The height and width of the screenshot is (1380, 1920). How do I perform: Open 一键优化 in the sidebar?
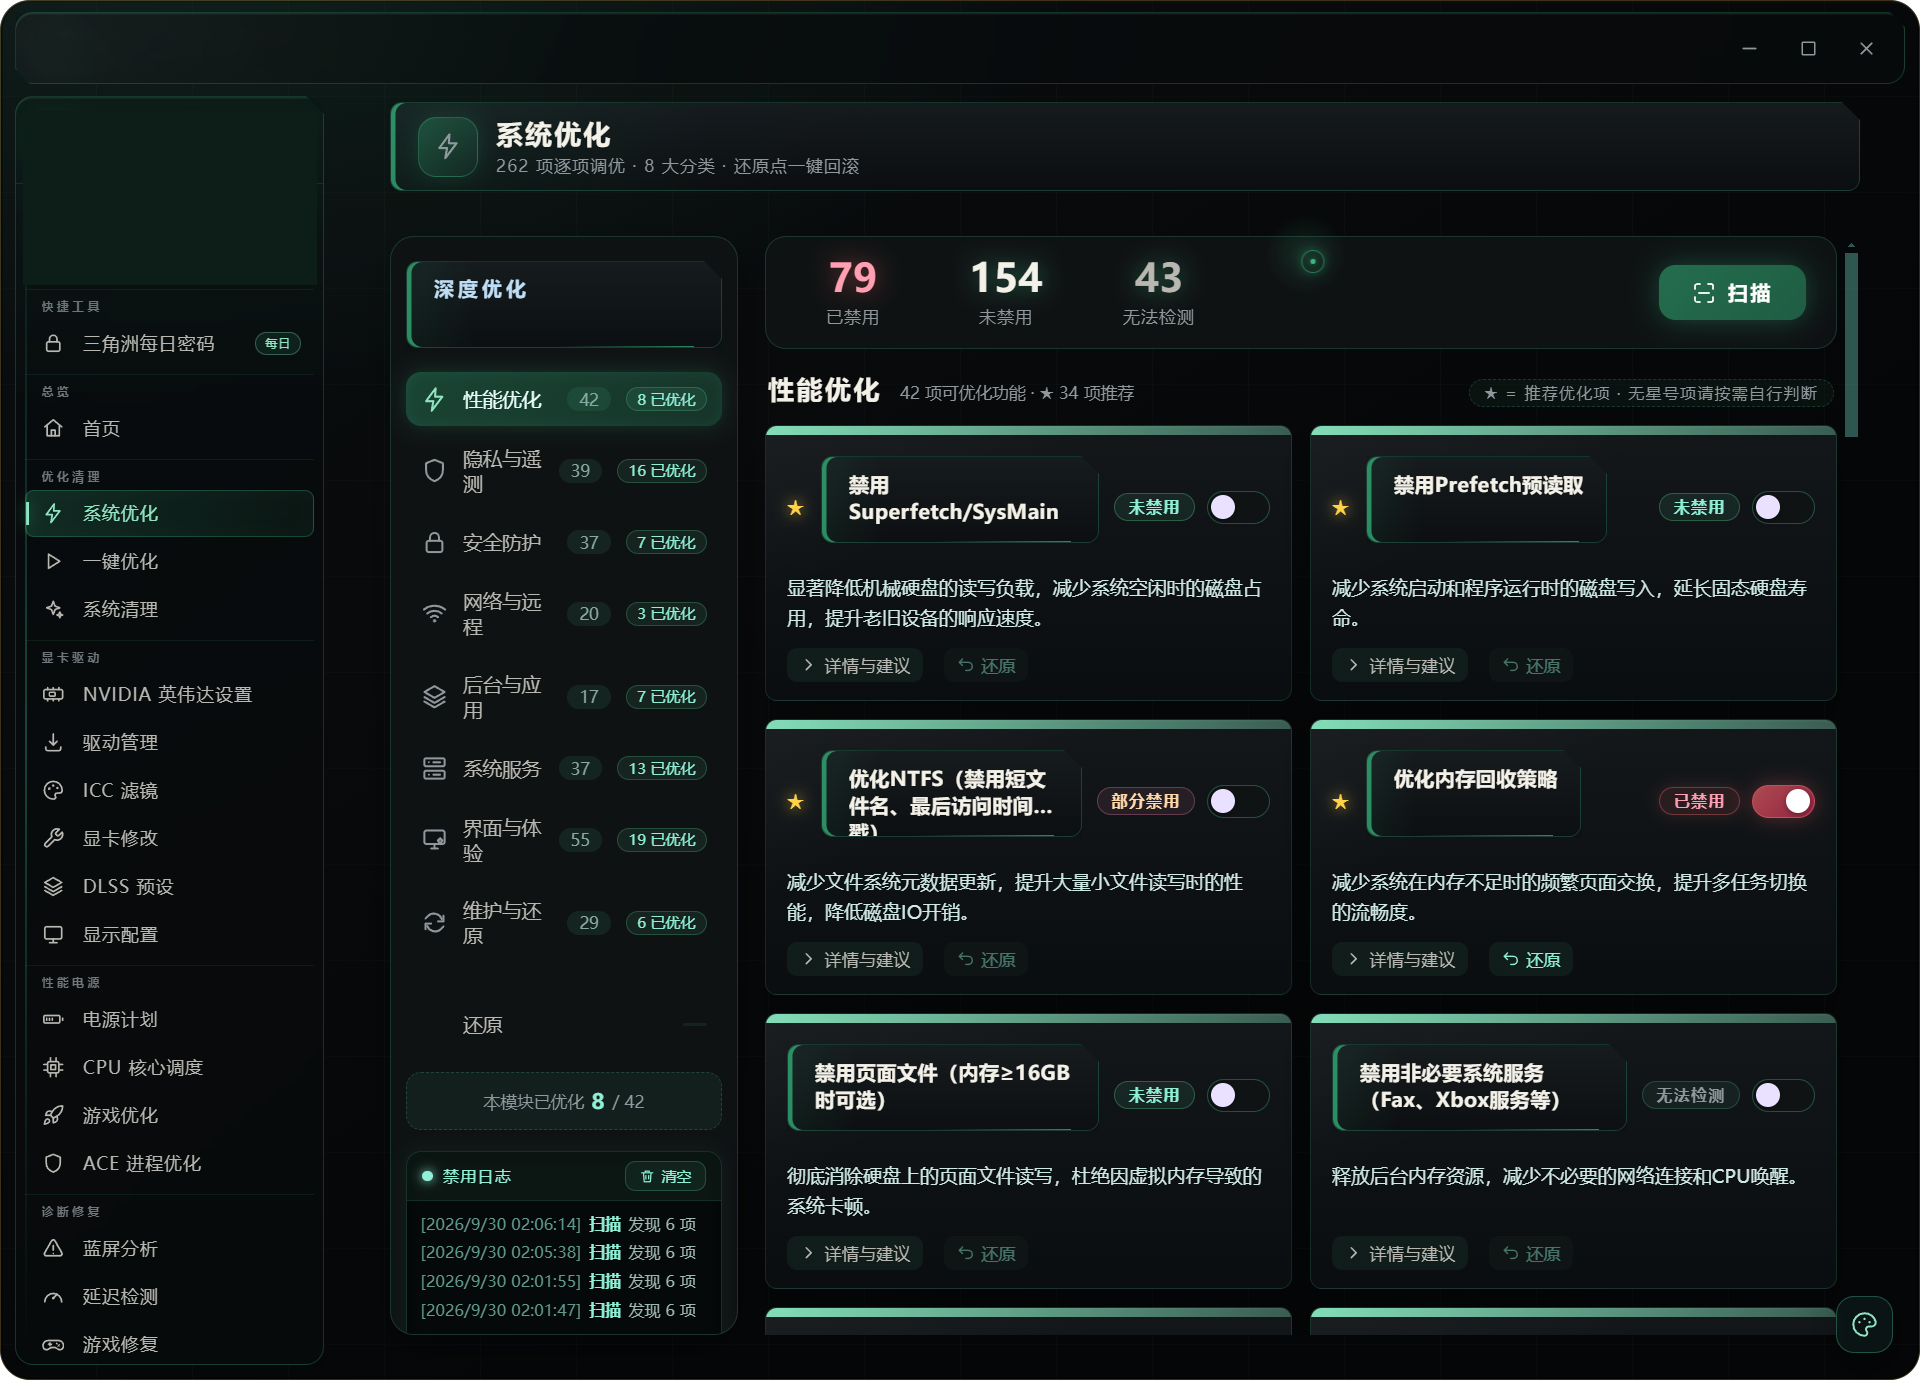pos(170,561)
